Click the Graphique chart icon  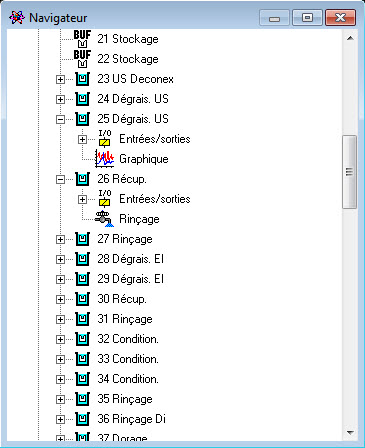pos(105,159)
